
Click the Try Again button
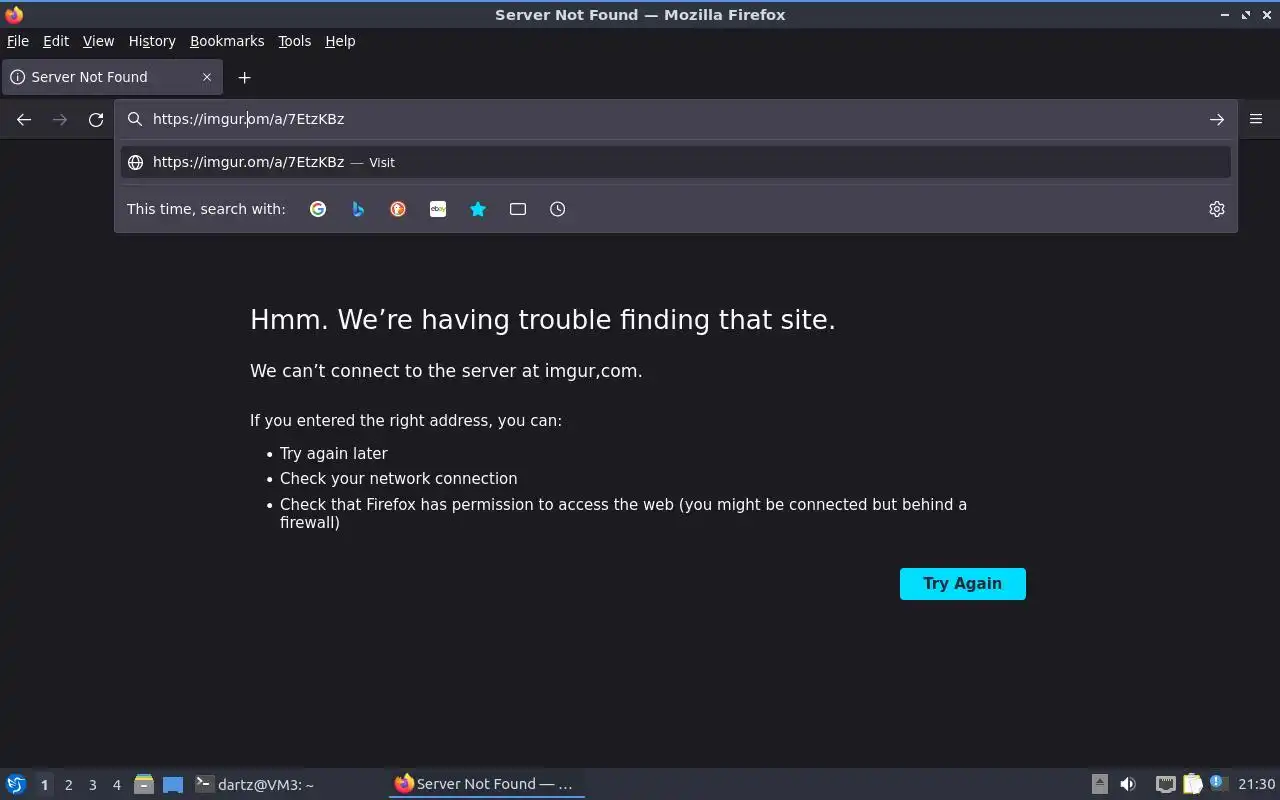[x=963, y=584]
